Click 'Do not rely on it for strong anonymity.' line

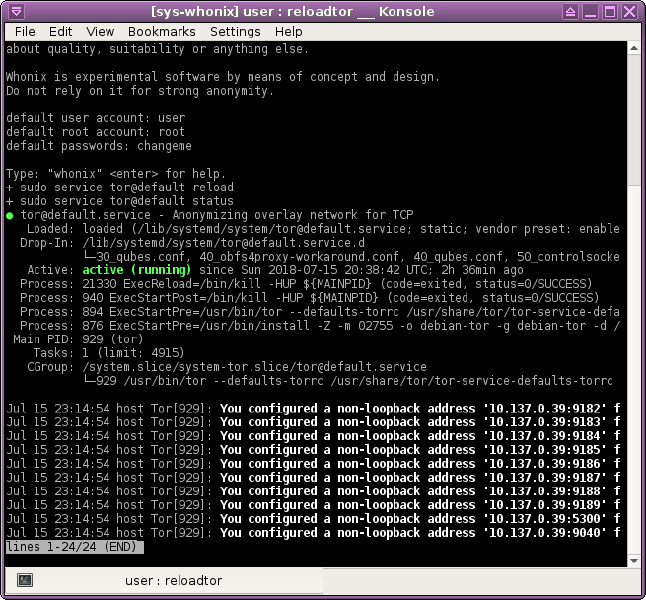[x=140, y=91]
